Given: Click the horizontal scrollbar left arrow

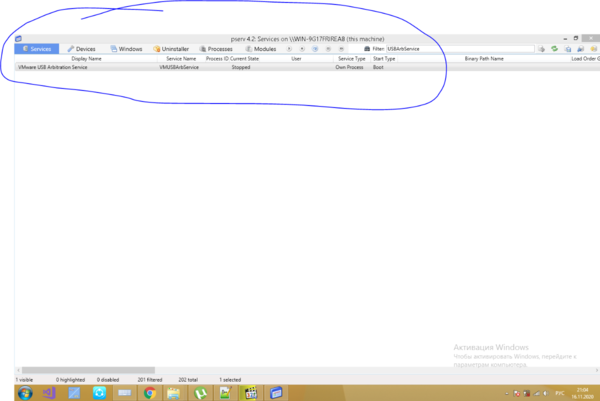Looking at the screenshot, I should [x=18, y=370].
